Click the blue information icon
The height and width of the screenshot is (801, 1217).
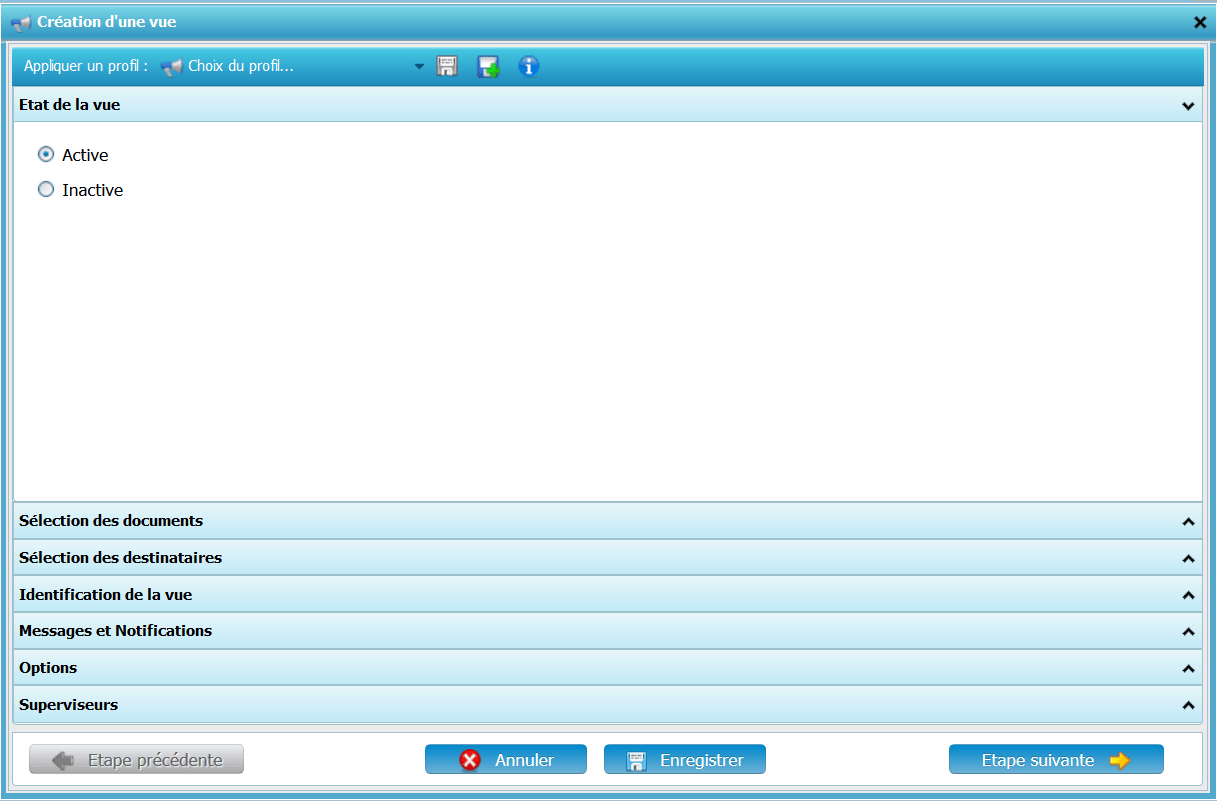point(529,67)
